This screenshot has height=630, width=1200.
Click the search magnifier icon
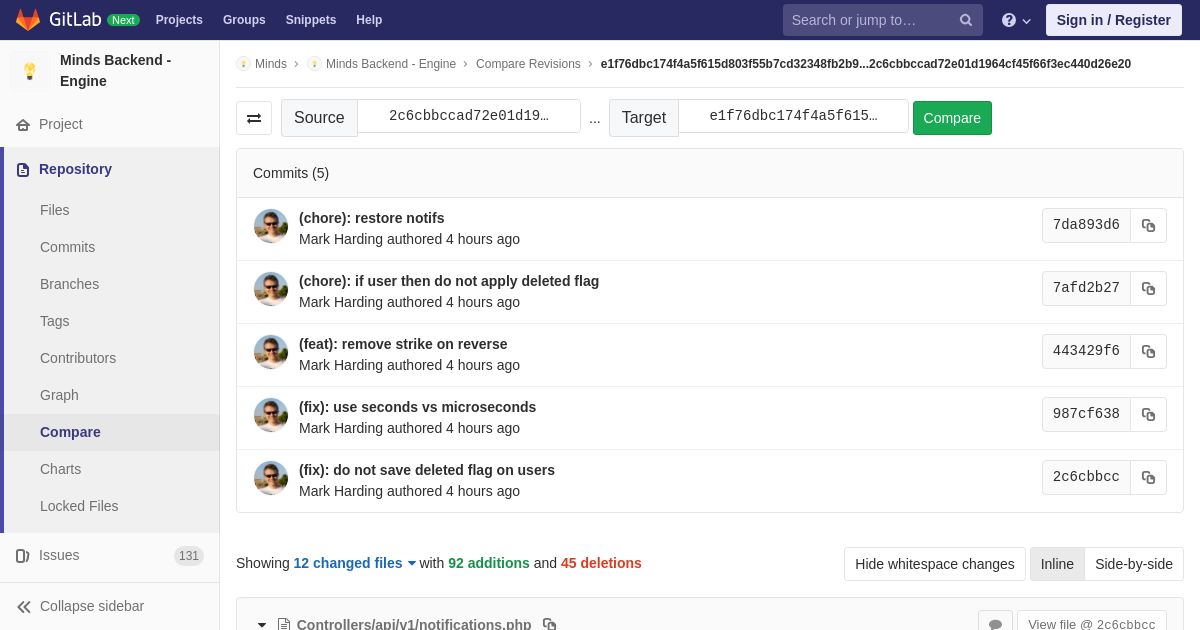(x=965, y=20)
